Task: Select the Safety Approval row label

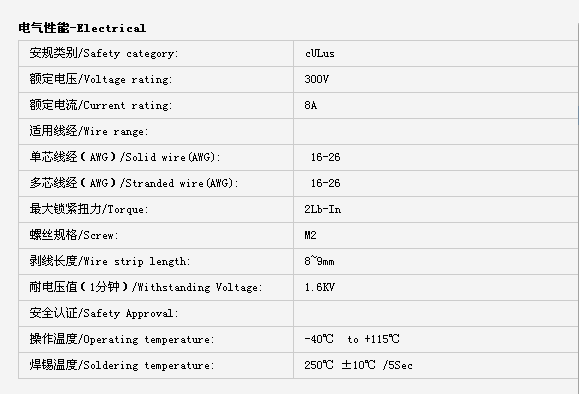Action: [104, 313]
